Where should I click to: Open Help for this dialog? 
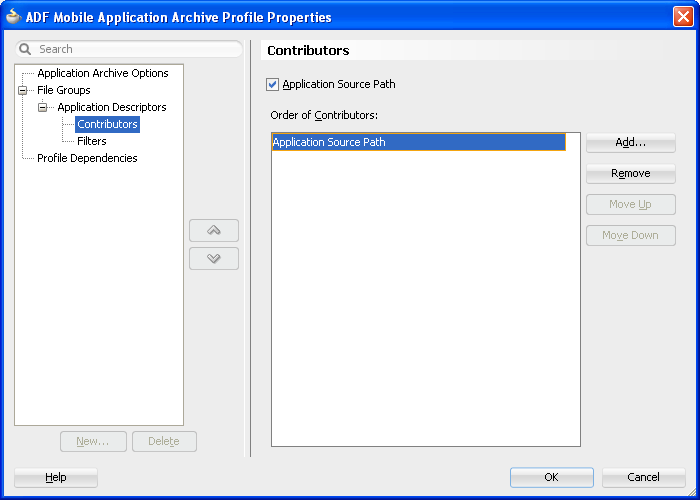tap(56, 477)
